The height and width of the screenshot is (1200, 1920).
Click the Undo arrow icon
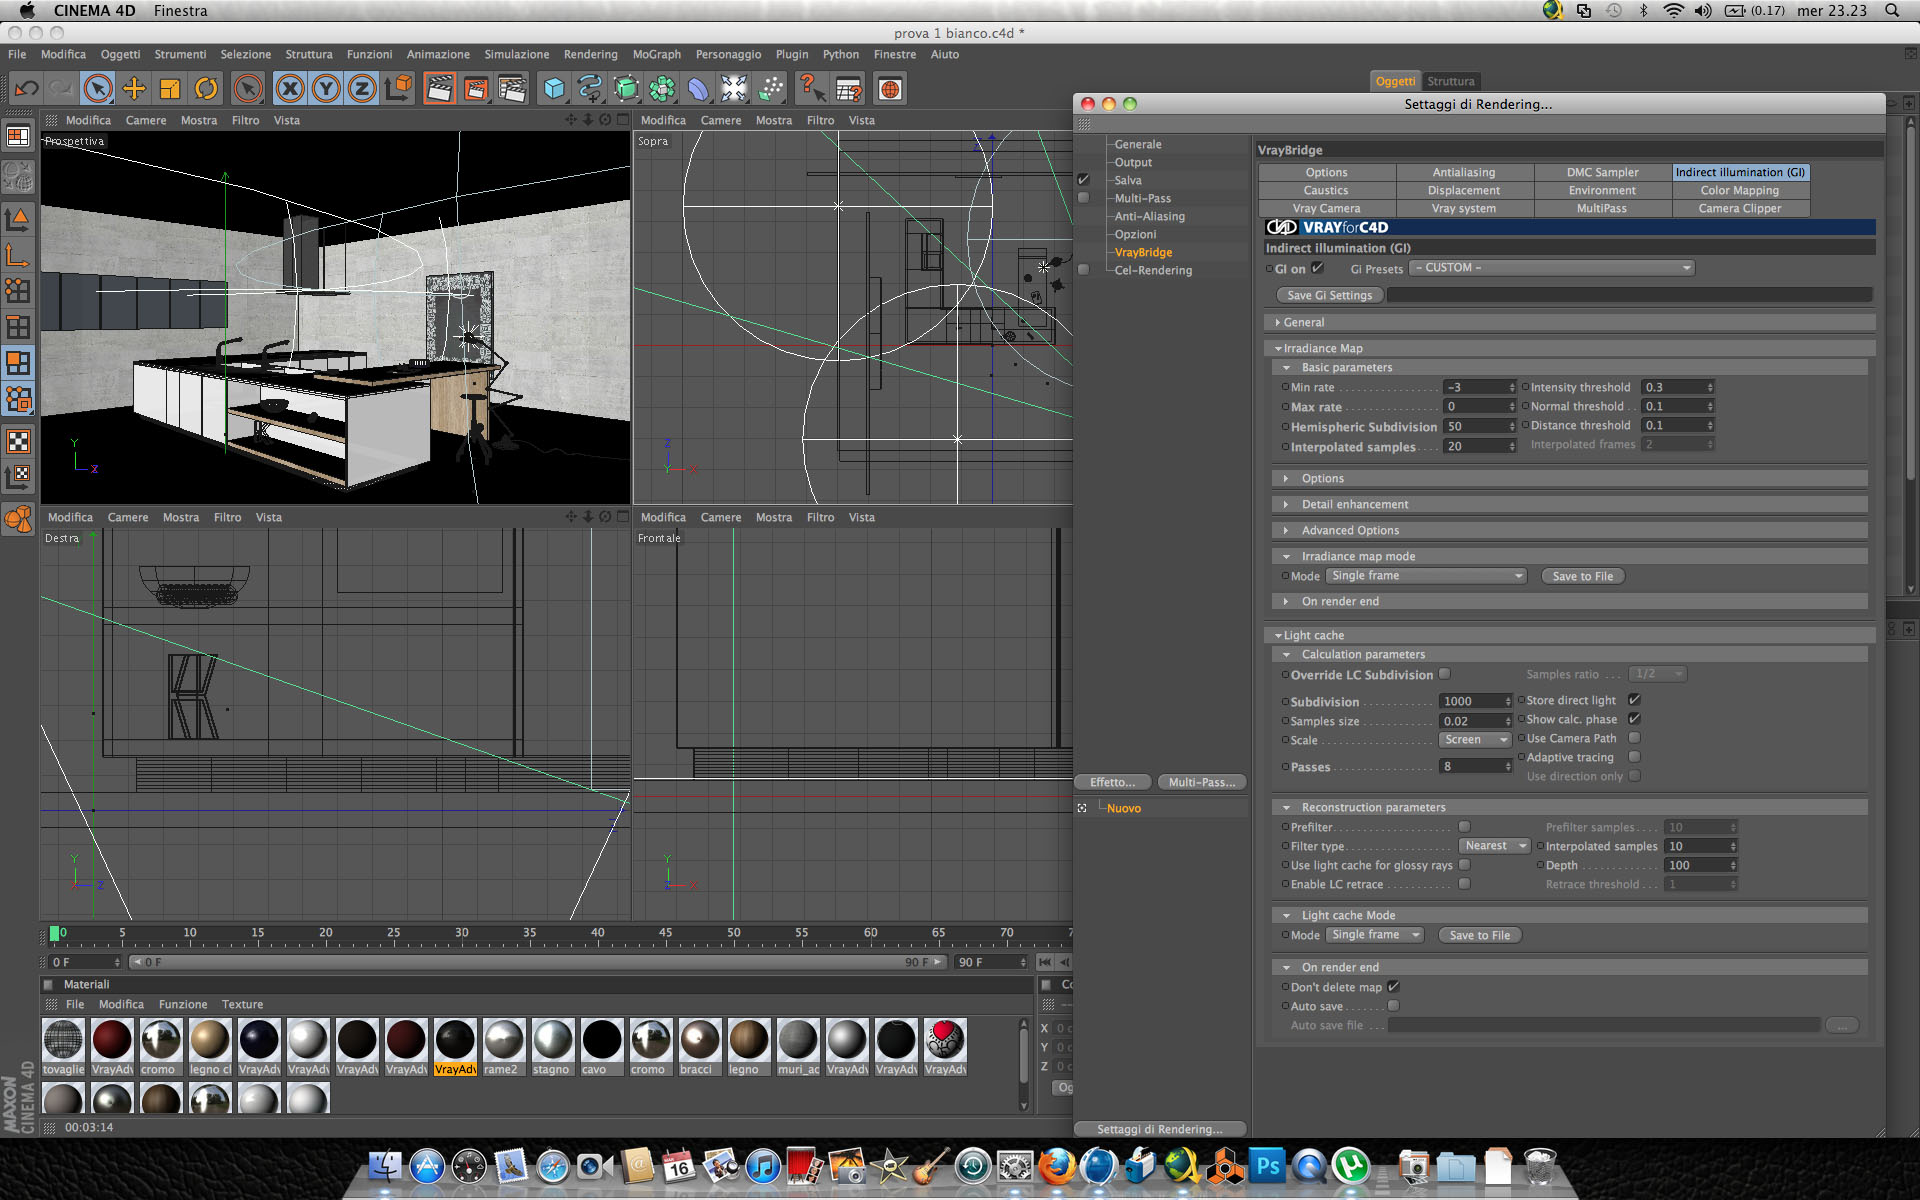click(x=26, y=89)
